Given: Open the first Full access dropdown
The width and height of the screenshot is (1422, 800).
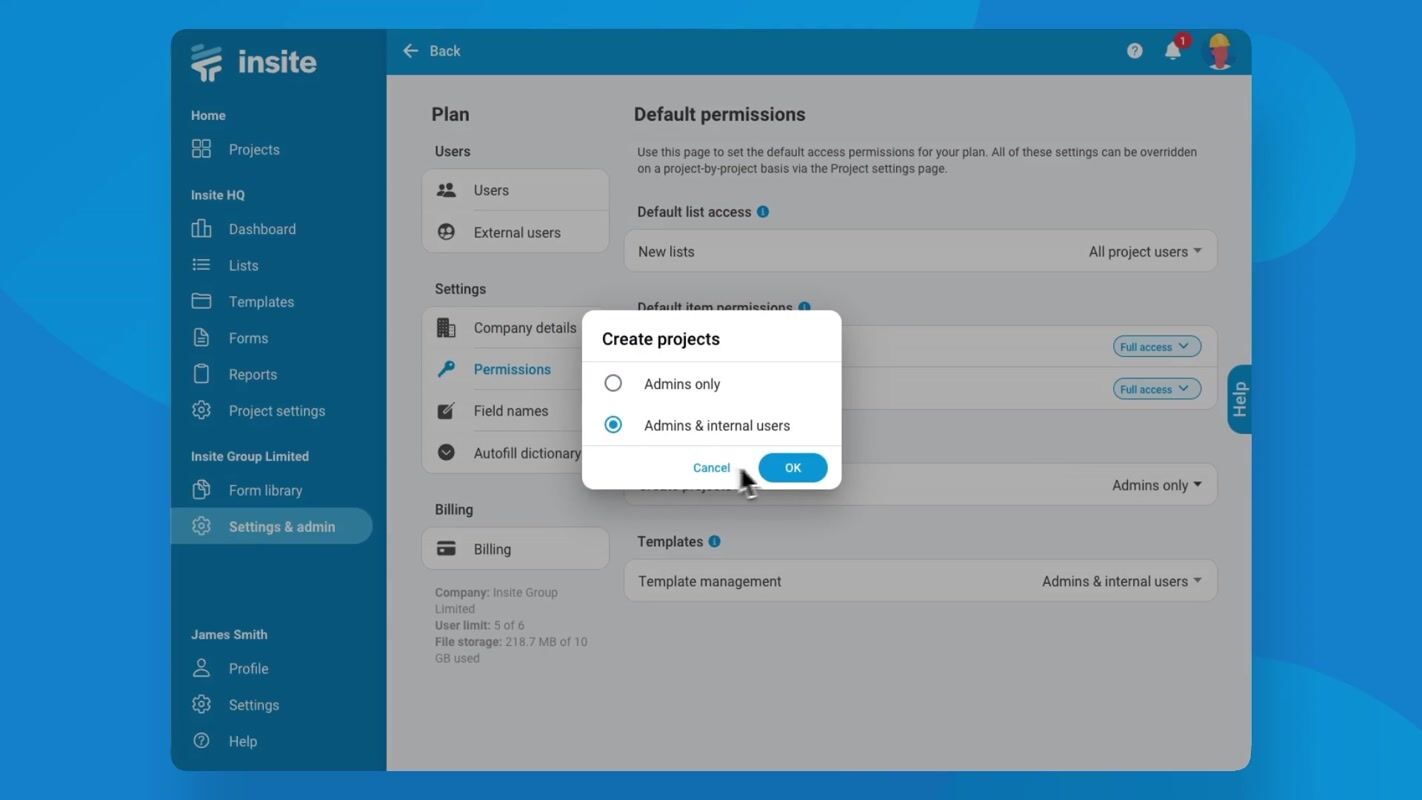Looking at the screenshot, I should (1156, 347).
